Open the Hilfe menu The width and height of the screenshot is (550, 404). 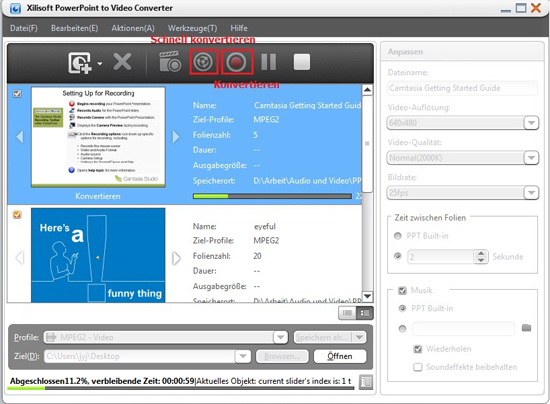(x=239, y=28)
